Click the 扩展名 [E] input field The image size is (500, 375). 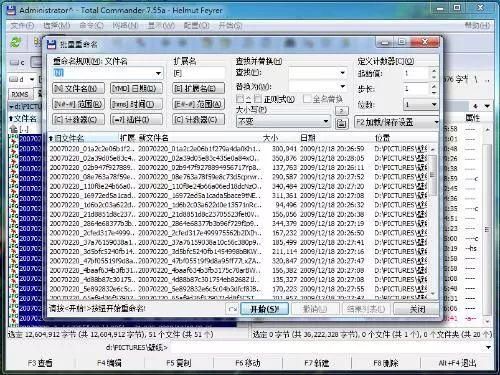(198, 73)
